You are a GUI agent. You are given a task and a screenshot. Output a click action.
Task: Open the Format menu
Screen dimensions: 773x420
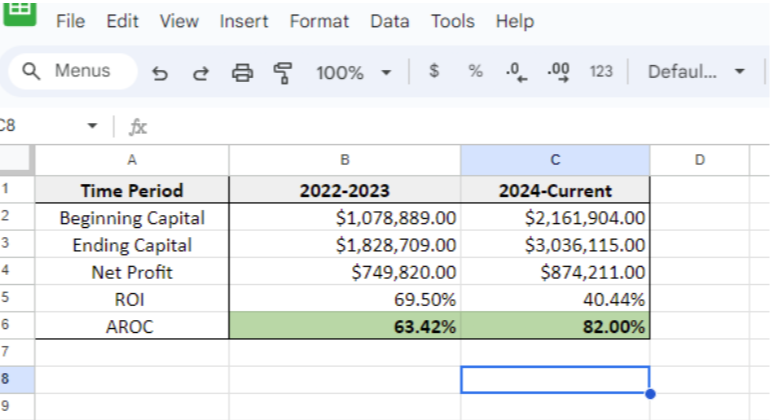[319, 21]
